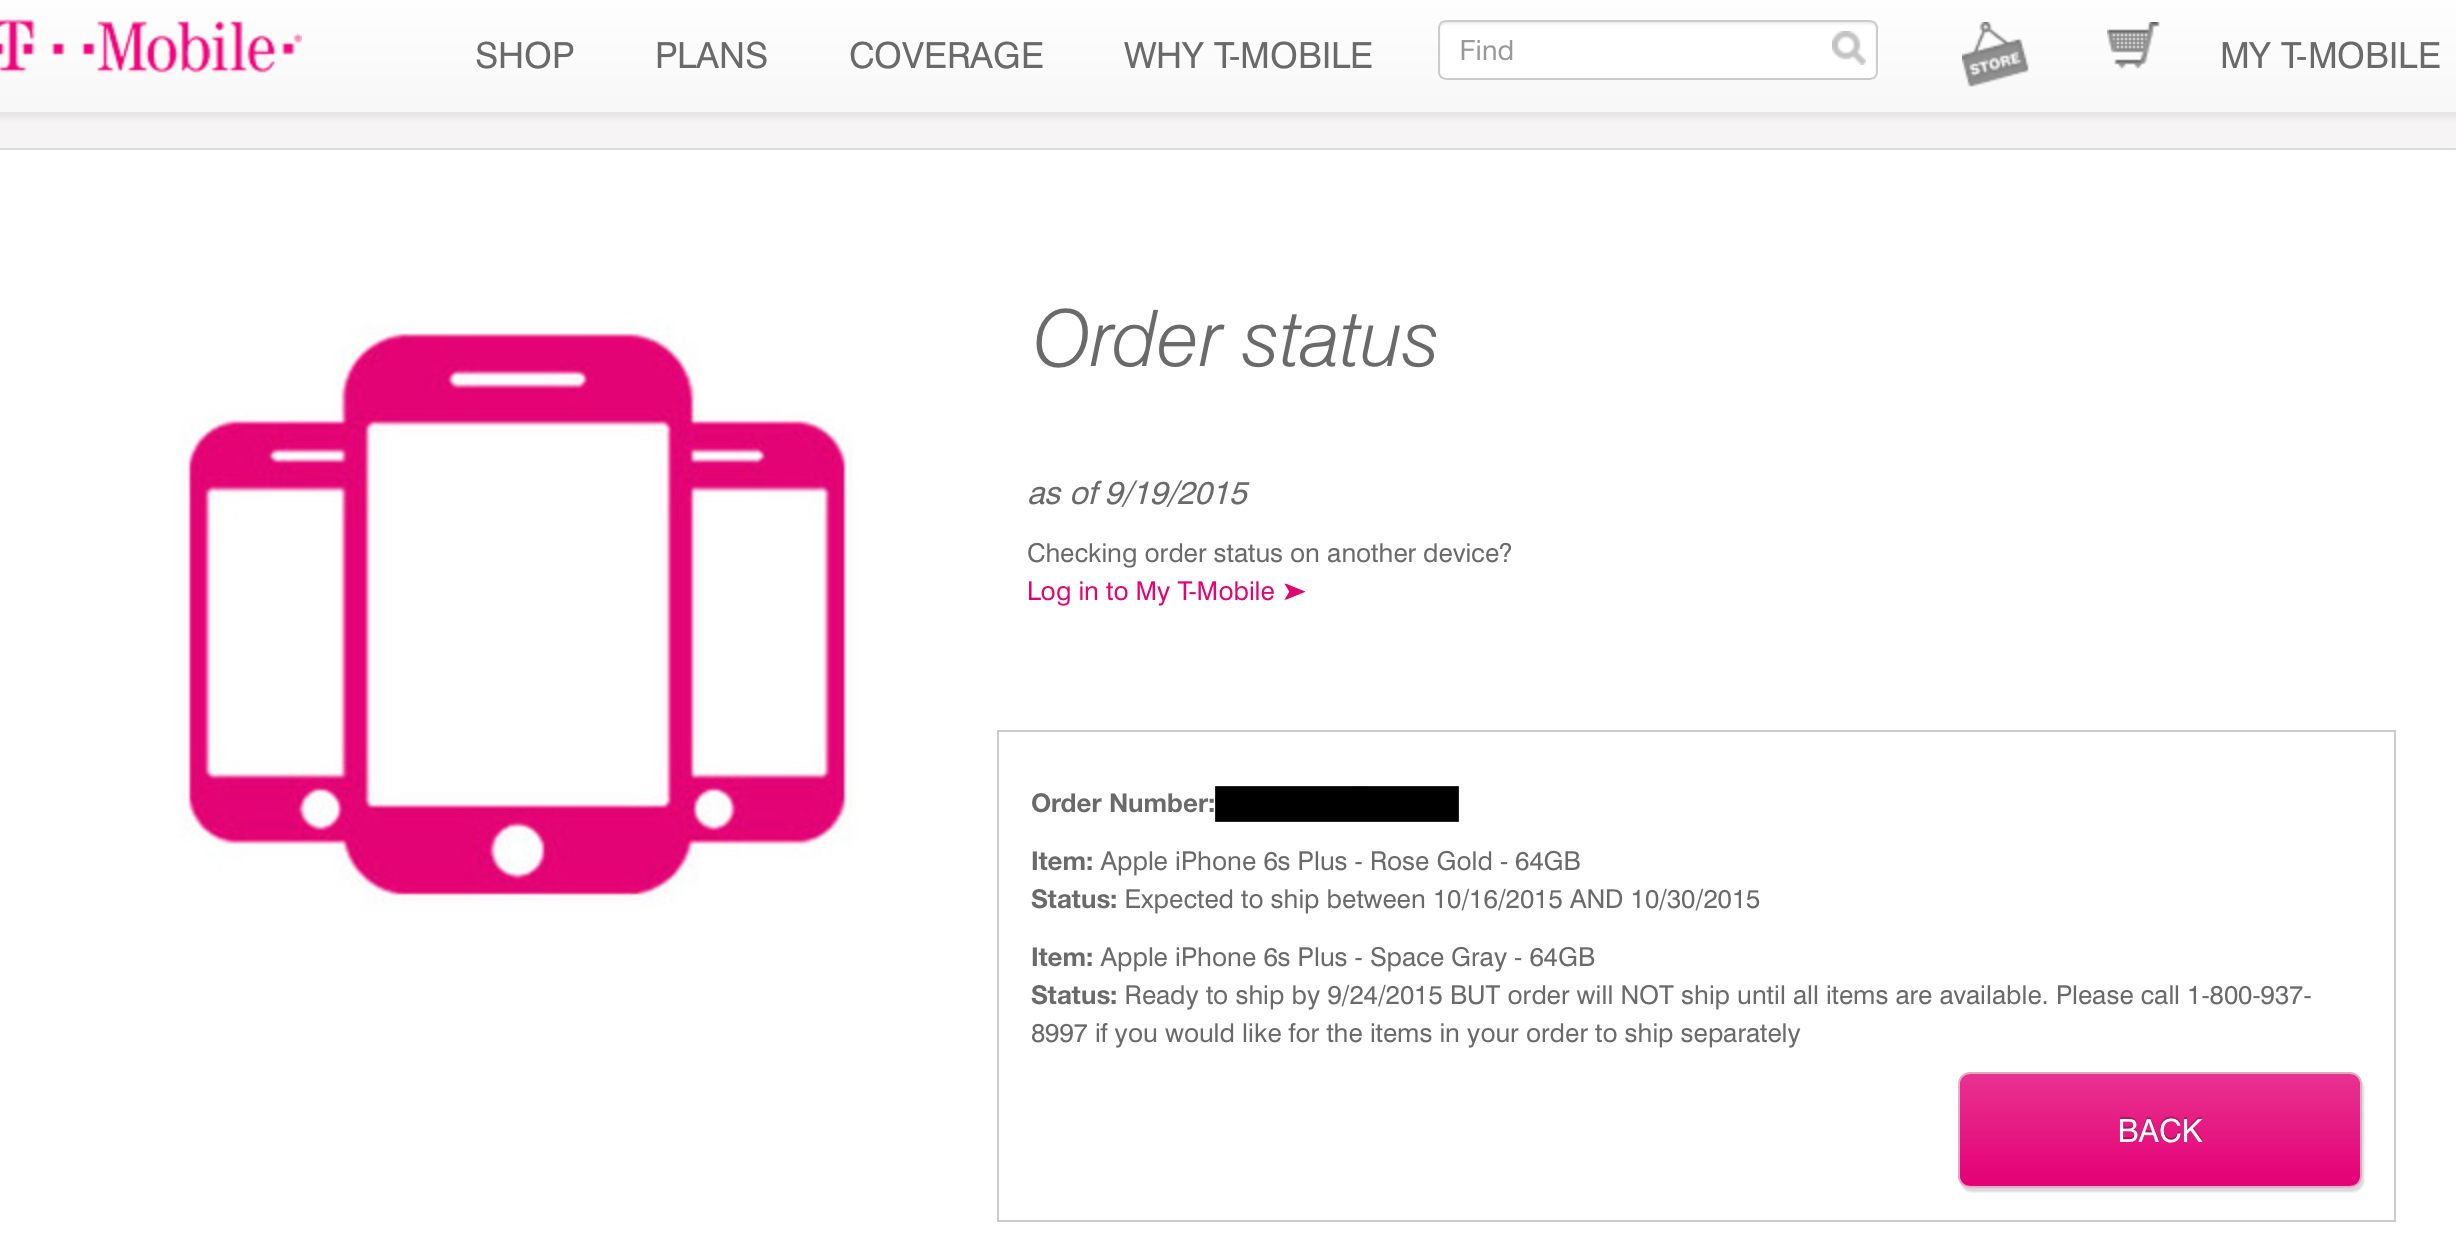Open the SHOP menu
Screen dimensions: 2456x1258
point(524,55)
